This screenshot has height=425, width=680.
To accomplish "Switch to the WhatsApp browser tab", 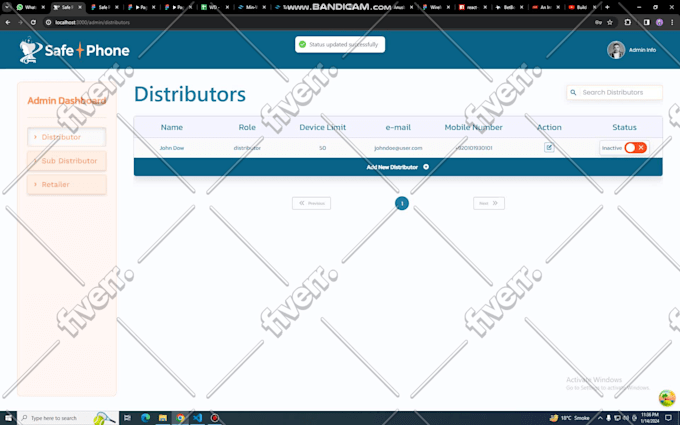I will pyautogui.click(x=30, y=7).
